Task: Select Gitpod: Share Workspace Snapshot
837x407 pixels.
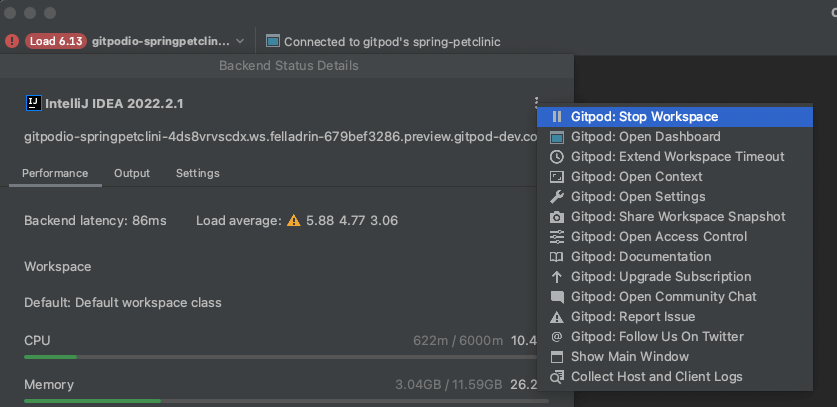Action: (x=675, y=217)
